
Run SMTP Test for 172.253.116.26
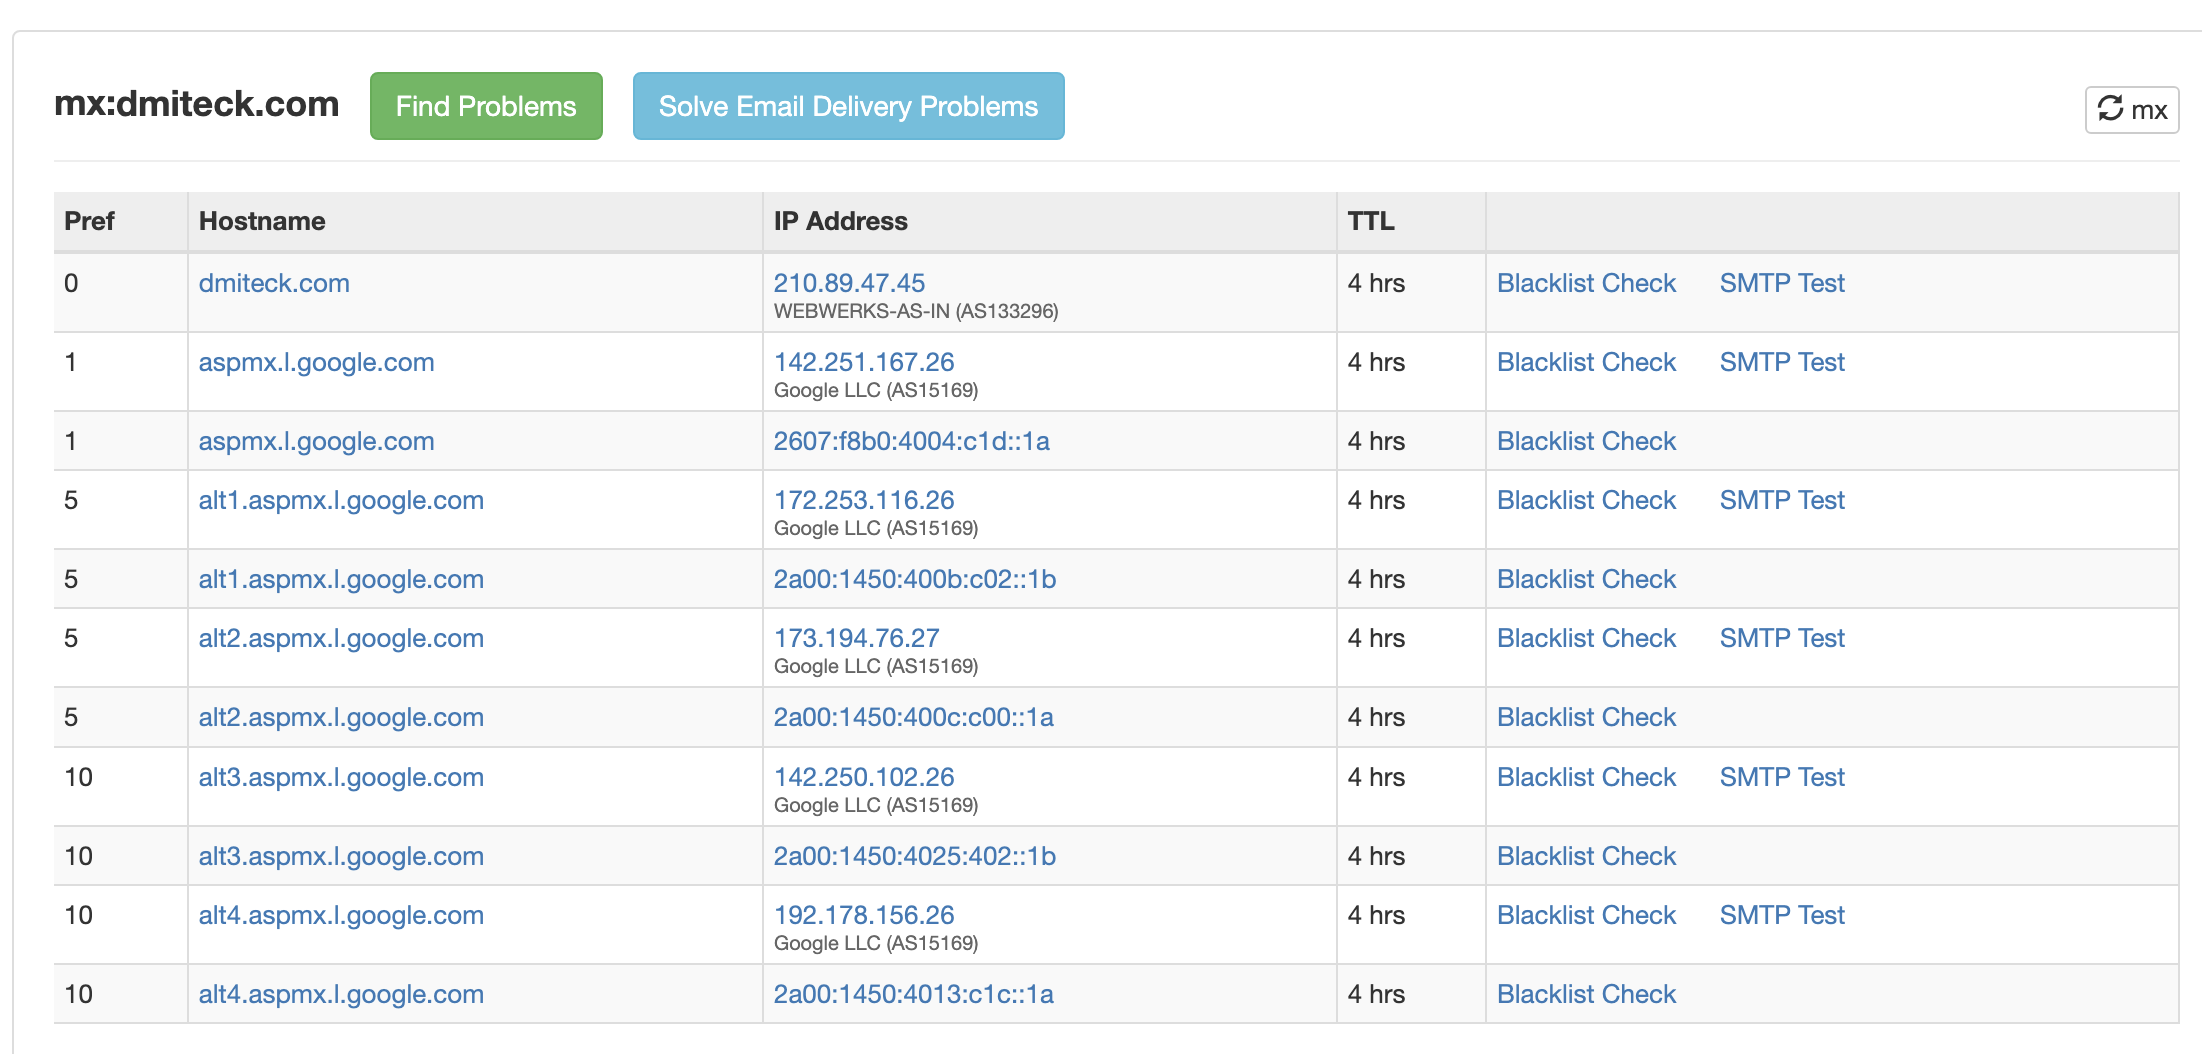coord(1781,500)
